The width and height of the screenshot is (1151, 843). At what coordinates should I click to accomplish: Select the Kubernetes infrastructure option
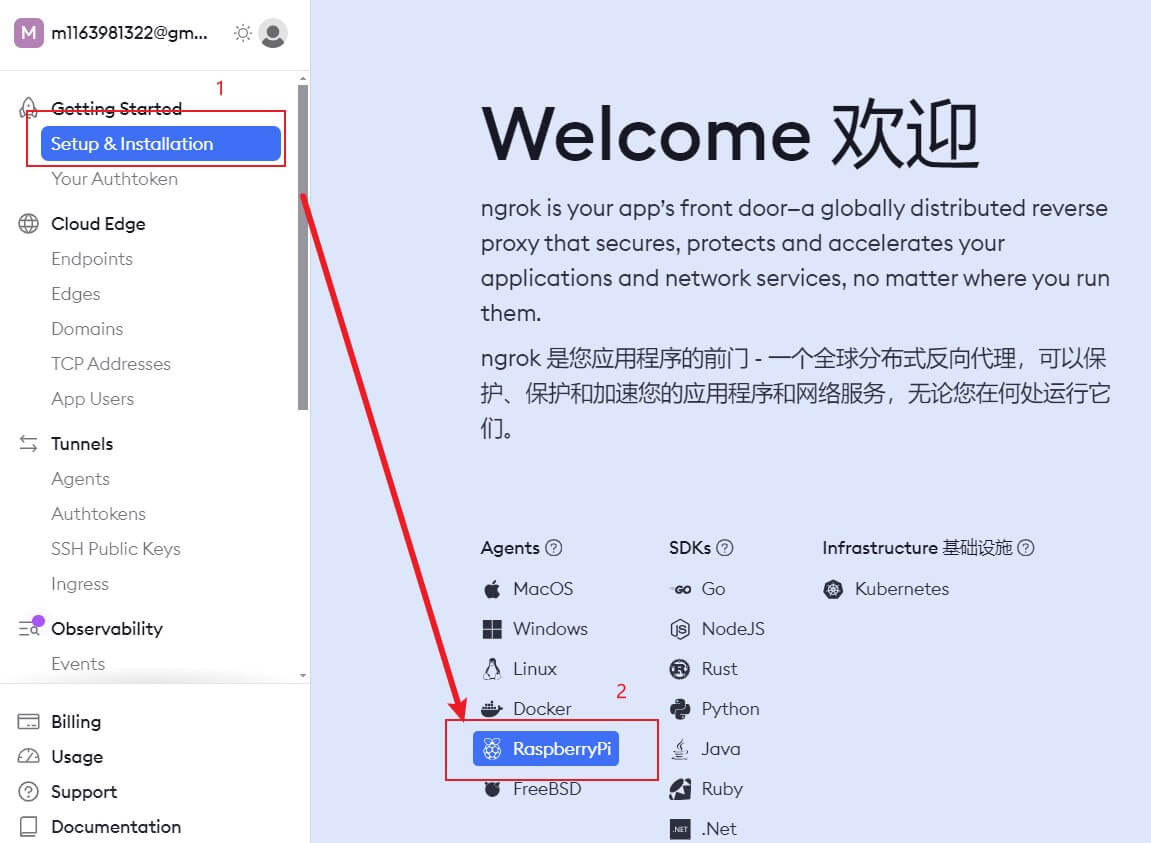(900, 589)
